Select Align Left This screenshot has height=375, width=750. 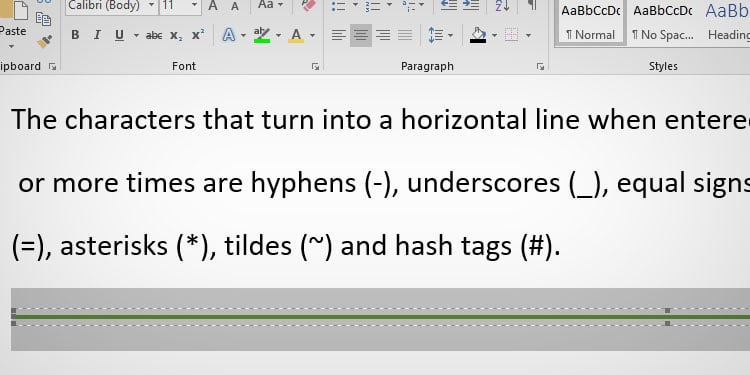pos(339,35)
